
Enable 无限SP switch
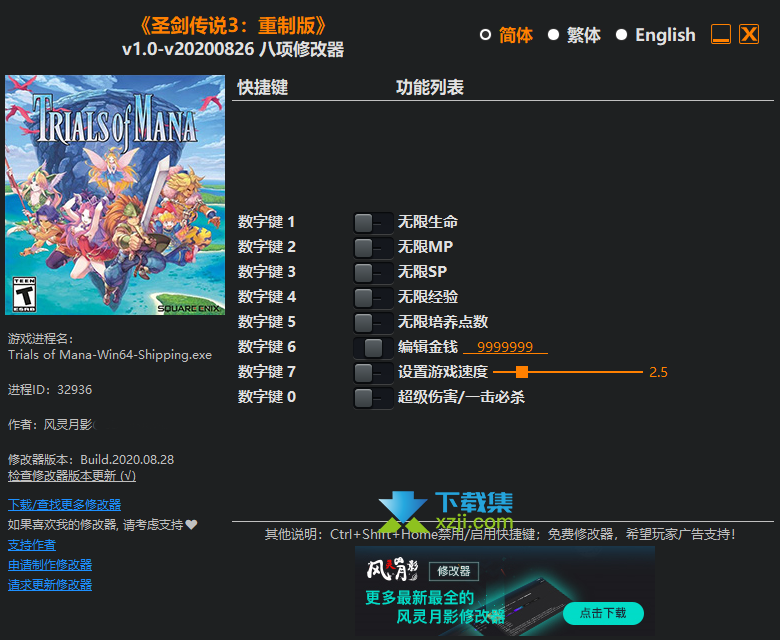coord(373,273)
